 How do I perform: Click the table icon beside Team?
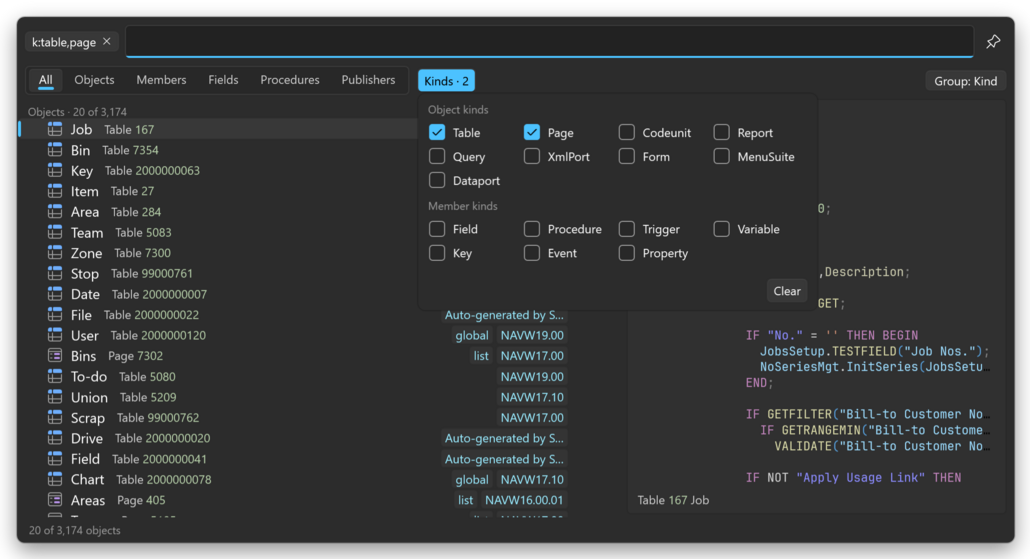(x=55, y=233)
